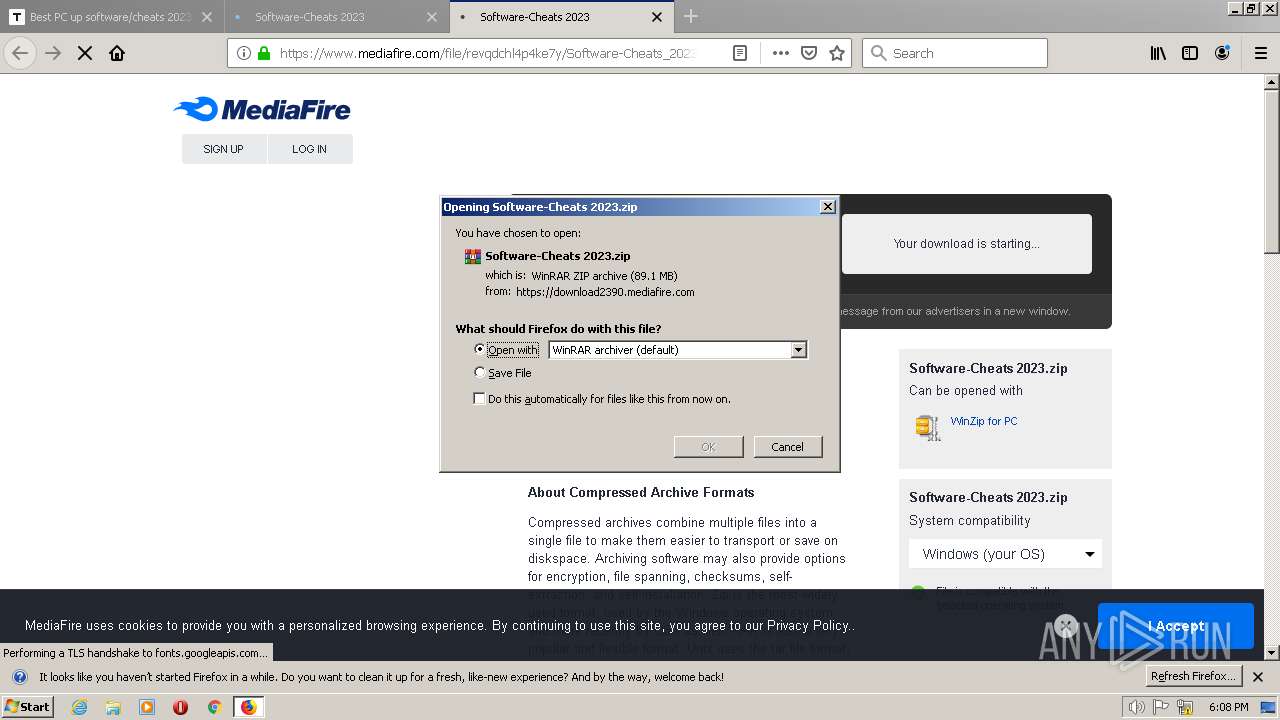
Task: Go back with the browser back arrow
Action: tap(20, 53)
